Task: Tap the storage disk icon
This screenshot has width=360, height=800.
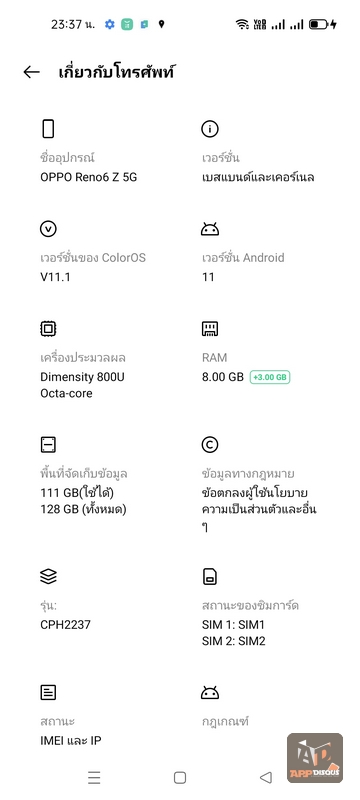Action: coord(48,445)
